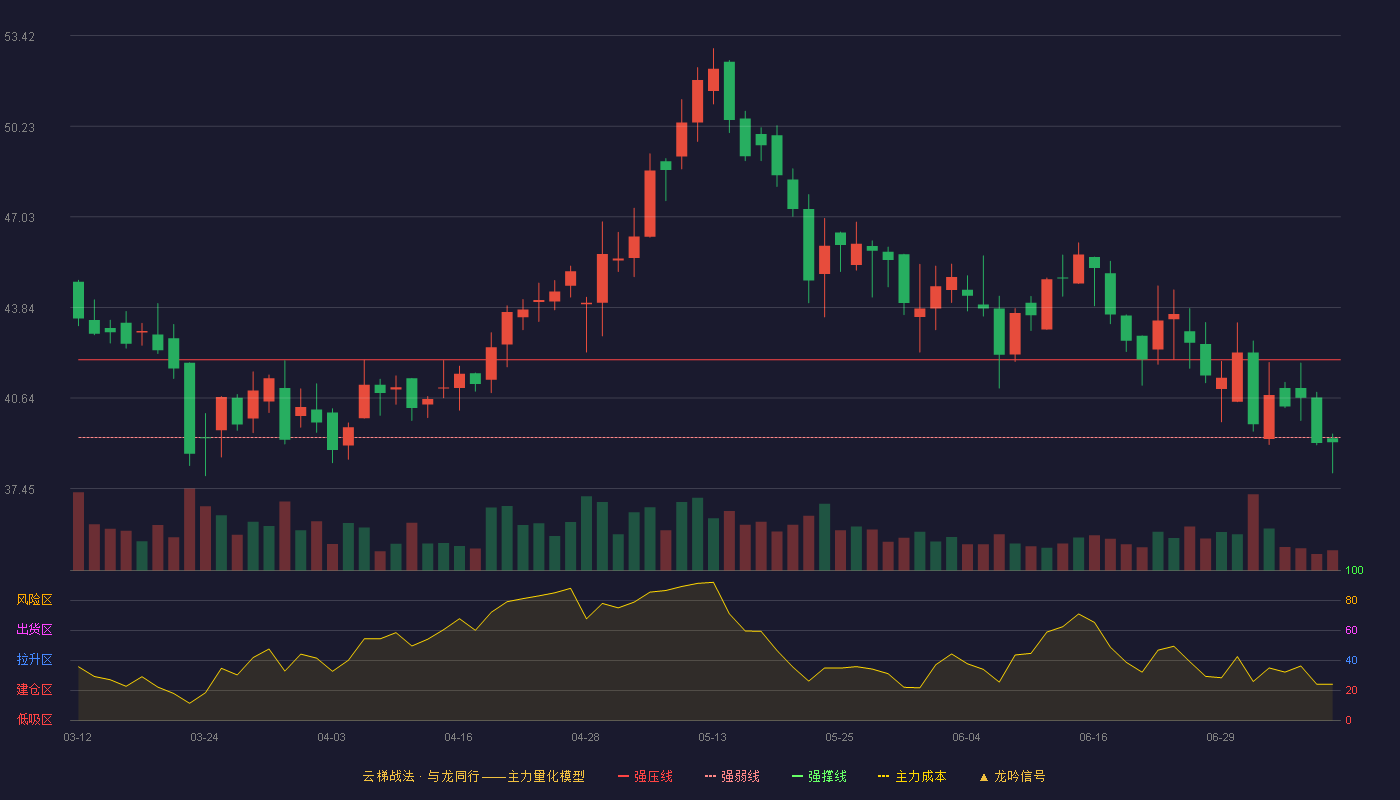This screenshot has width=1400, height=800.
Task: Click the 43.84 price axis label
Action: tap(20, 308)
